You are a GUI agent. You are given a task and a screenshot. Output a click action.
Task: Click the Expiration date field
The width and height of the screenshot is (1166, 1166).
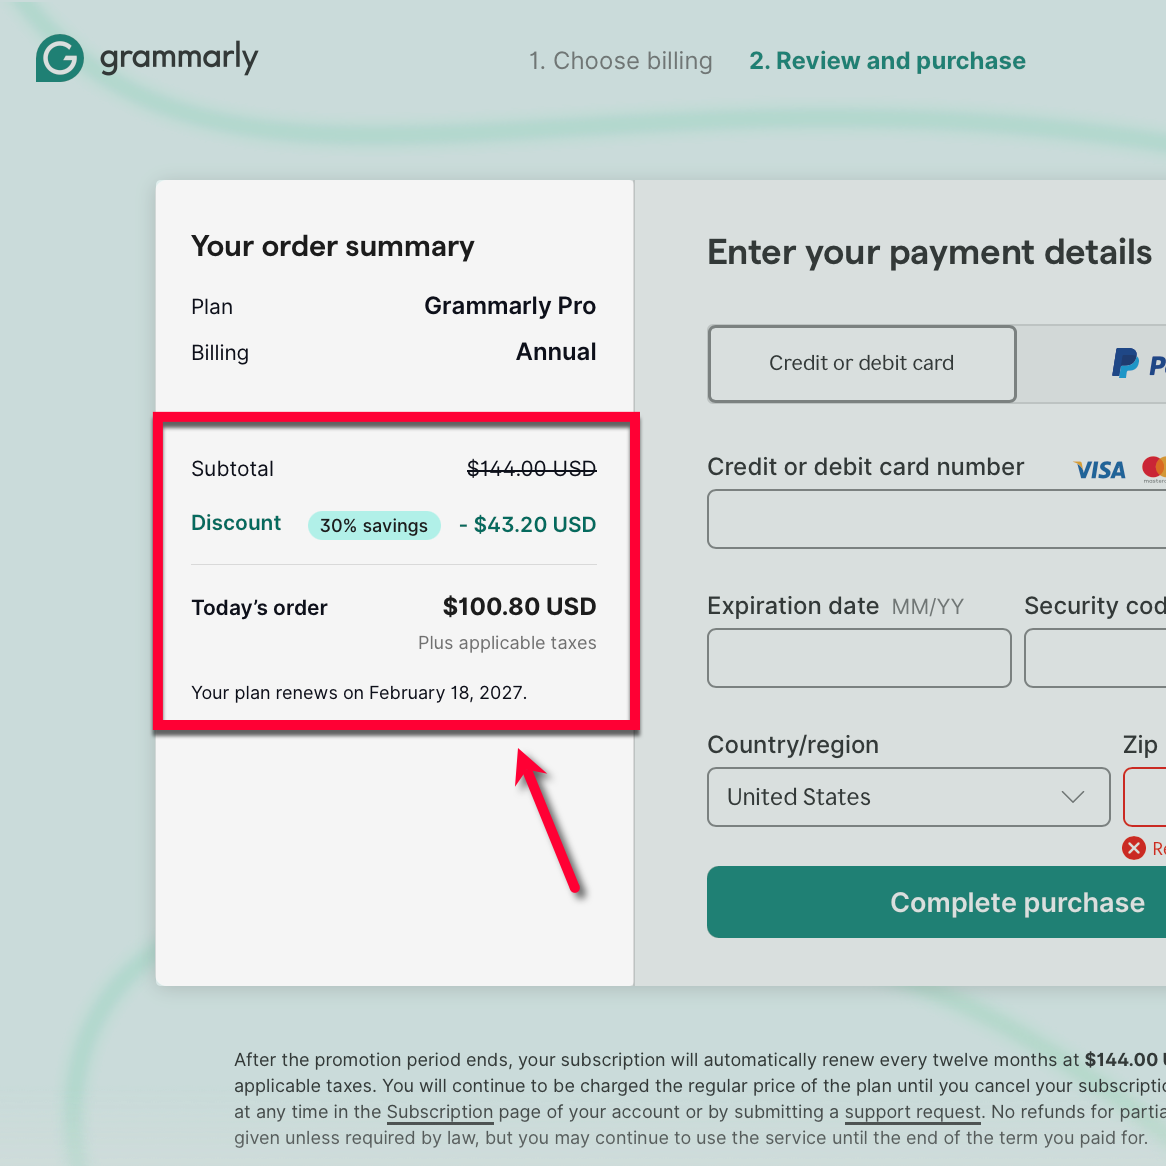point(858,658)
